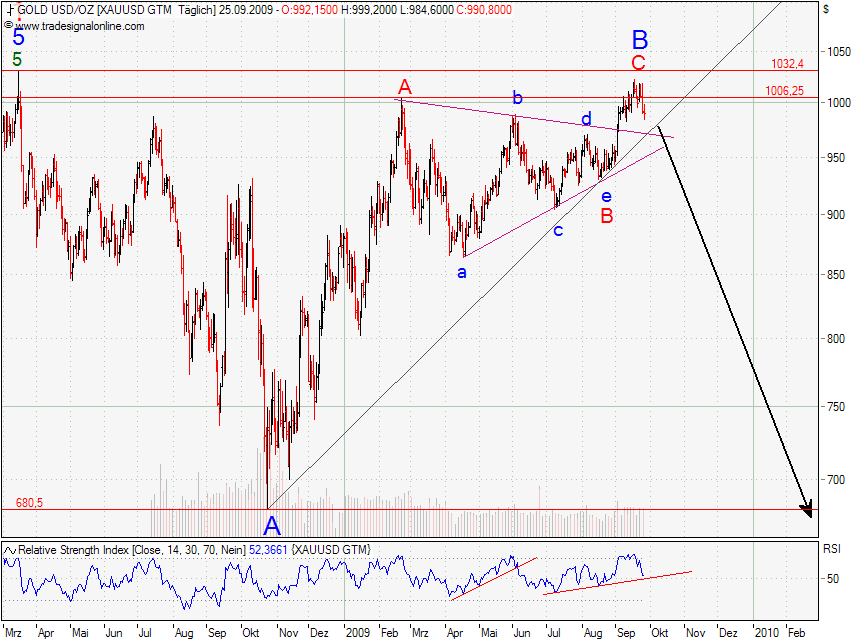Screen dimensions: 860x640
Task: Select the date 25.09.2009 in header
Action: click(246, 10)
